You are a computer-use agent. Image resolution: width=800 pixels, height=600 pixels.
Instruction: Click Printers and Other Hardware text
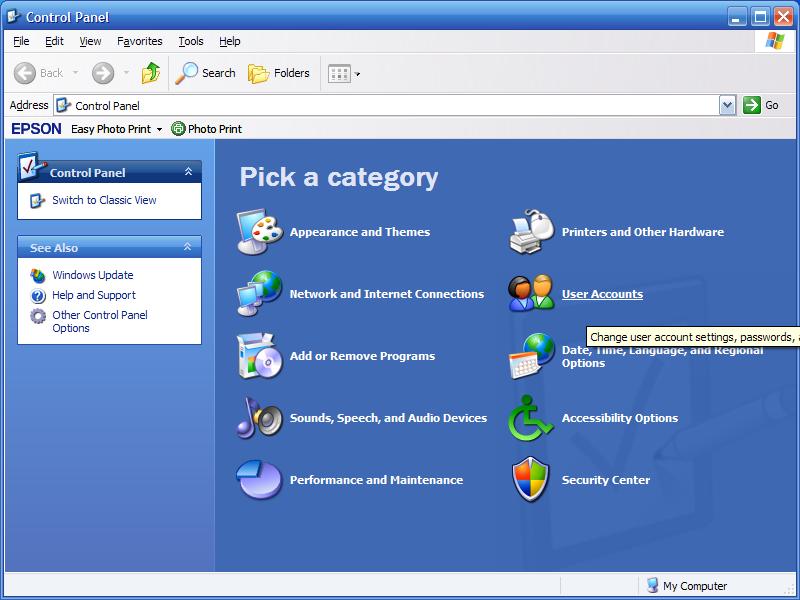pos(643,232)
